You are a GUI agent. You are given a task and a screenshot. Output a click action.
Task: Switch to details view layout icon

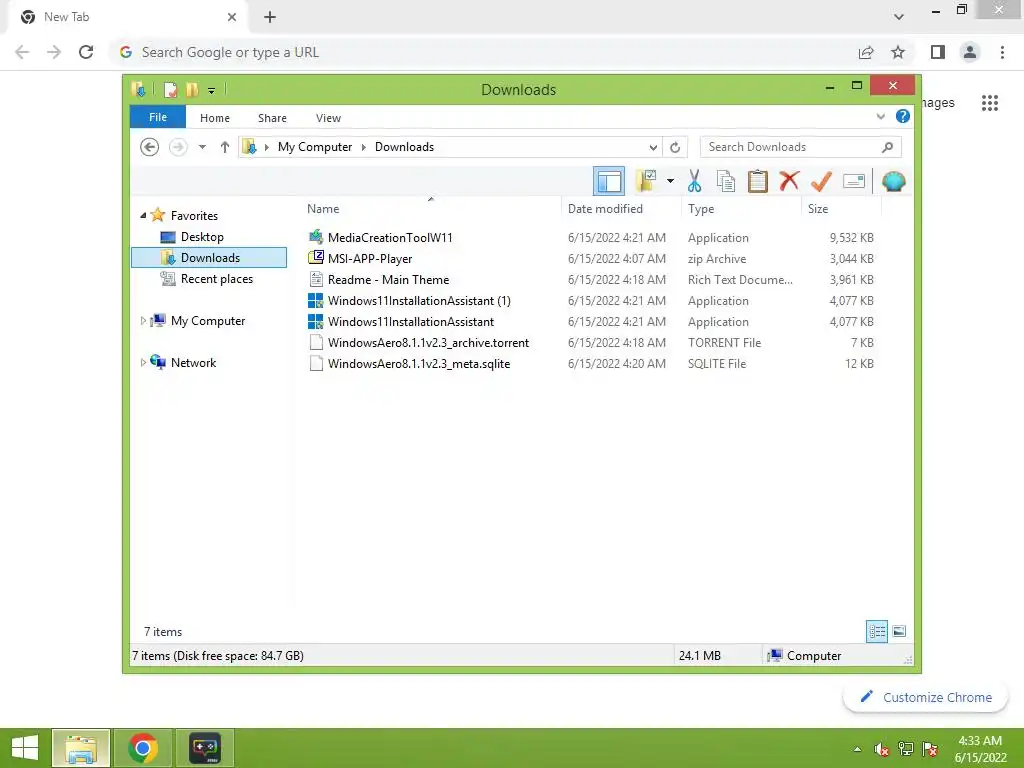pyautogui.click(x=876, y=631)
